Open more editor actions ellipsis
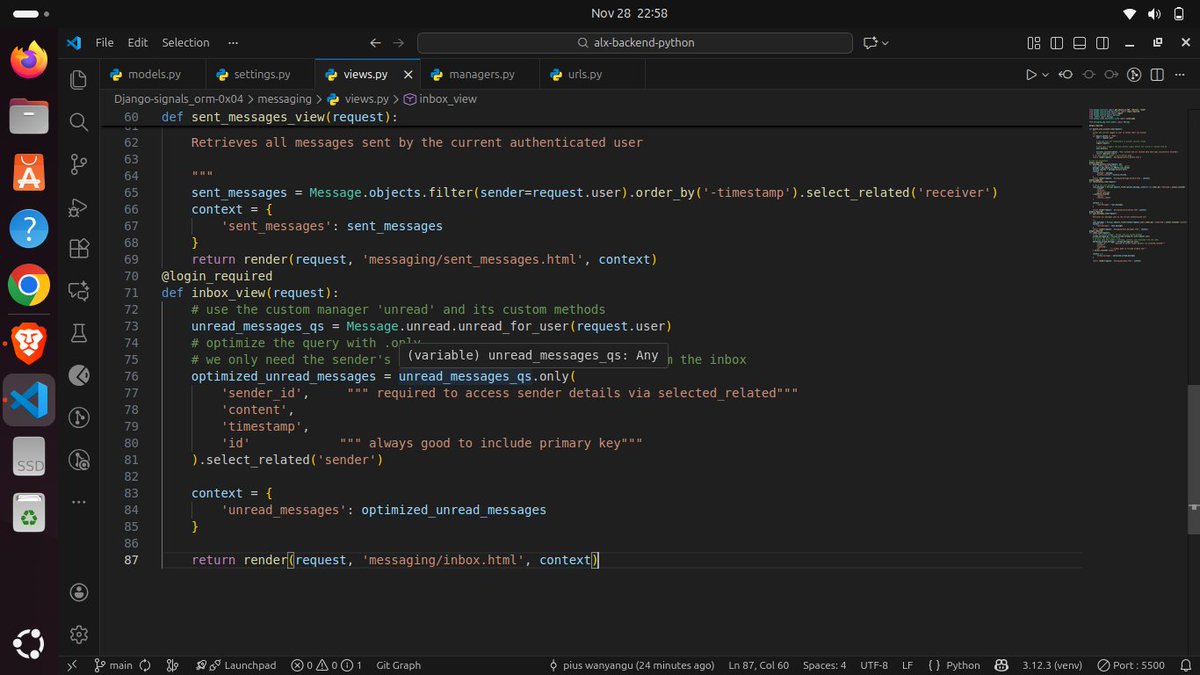This screenshot has width=1200, height=675. pos(1179,75)
